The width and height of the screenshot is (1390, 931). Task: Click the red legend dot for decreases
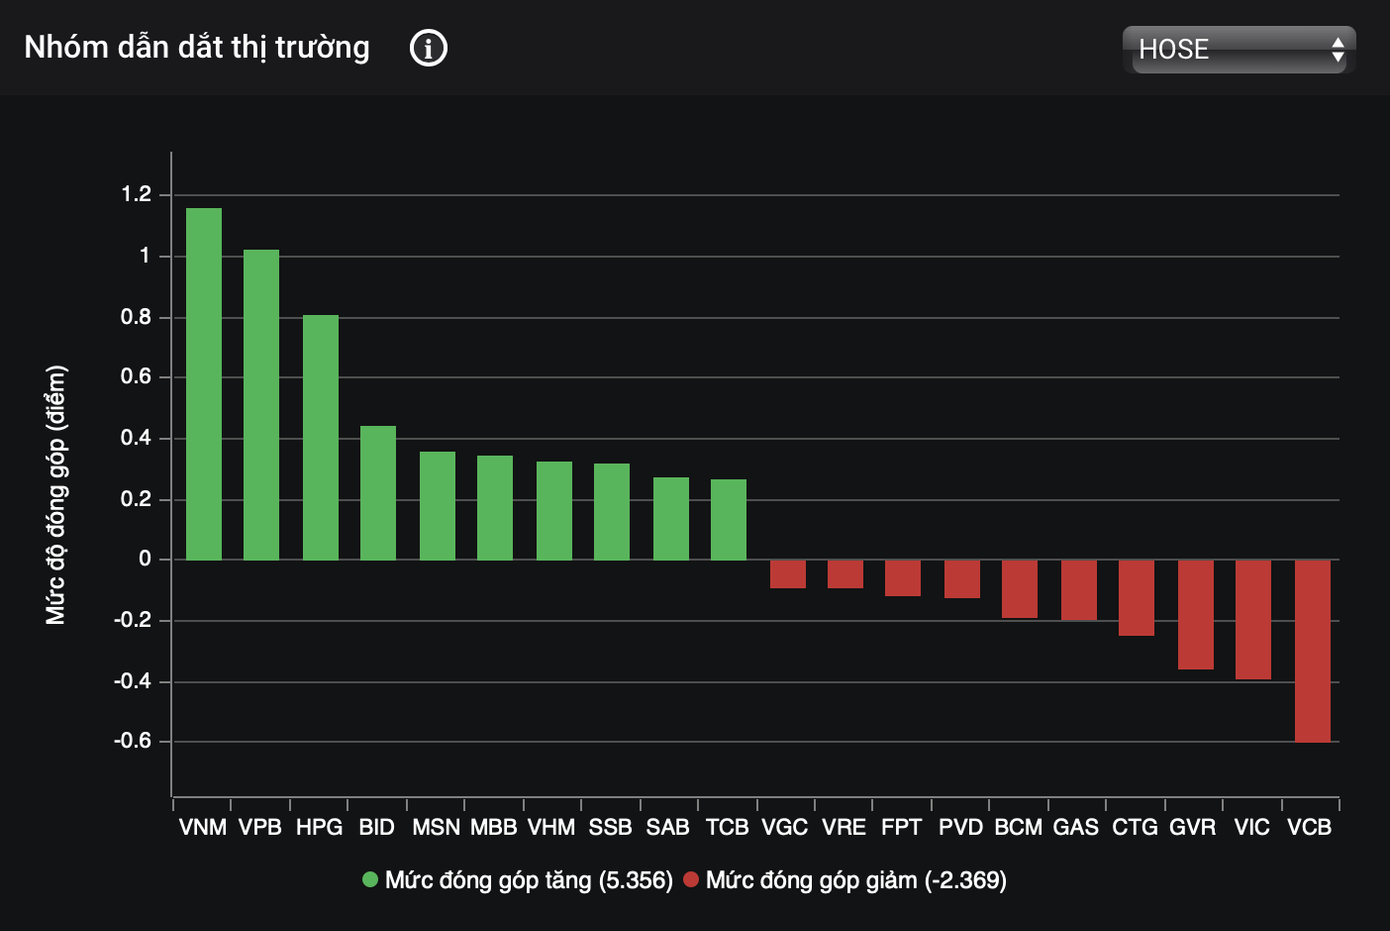[691, 880]
